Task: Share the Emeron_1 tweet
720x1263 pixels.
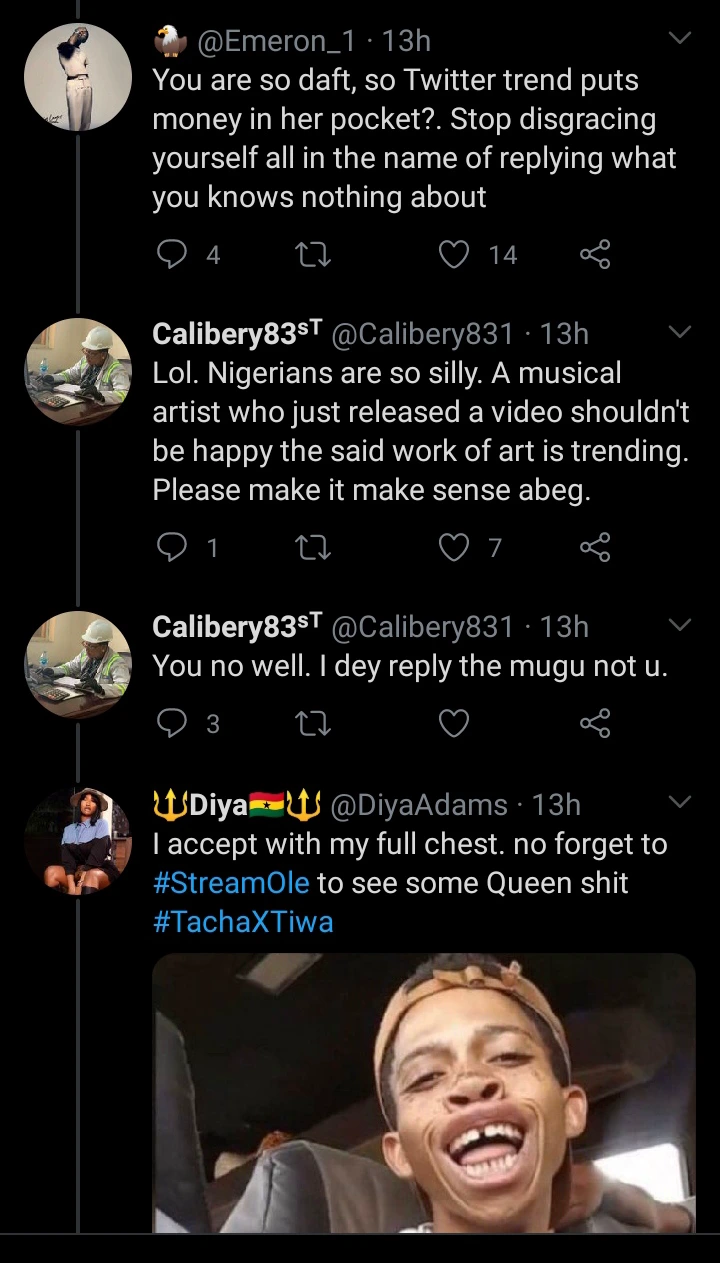Action: tap(594, 255)
